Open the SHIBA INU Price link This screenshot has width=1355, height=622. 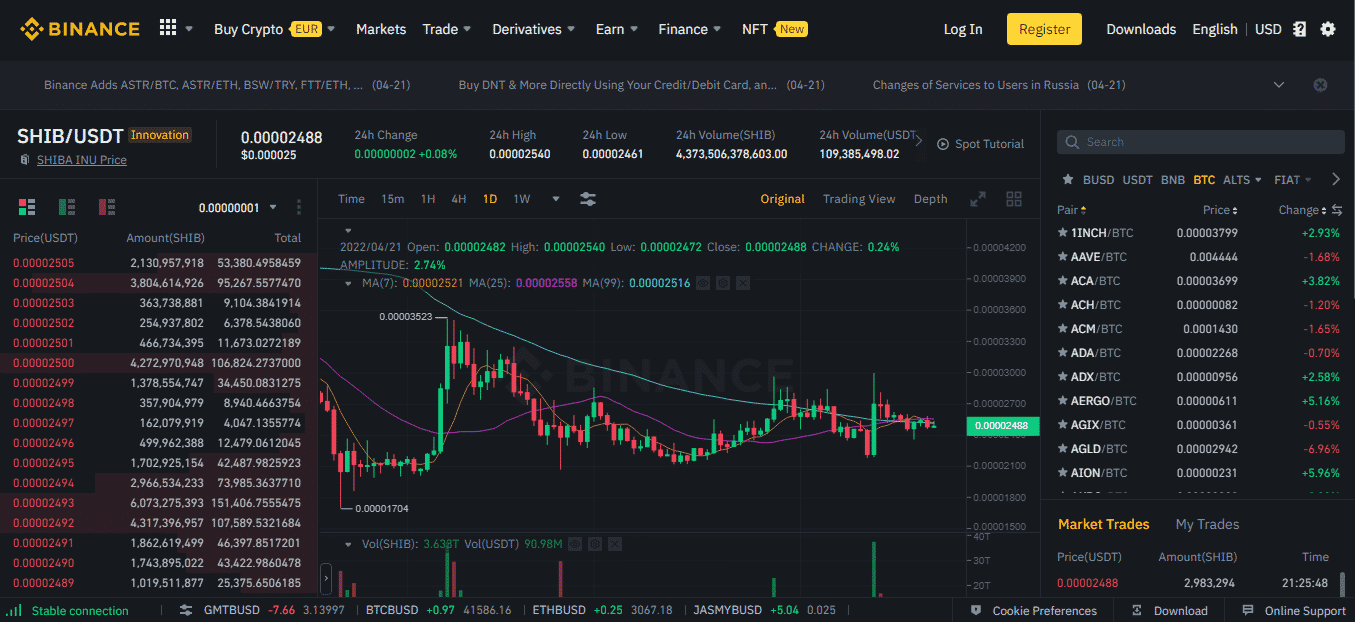click(x=81, y=160)
